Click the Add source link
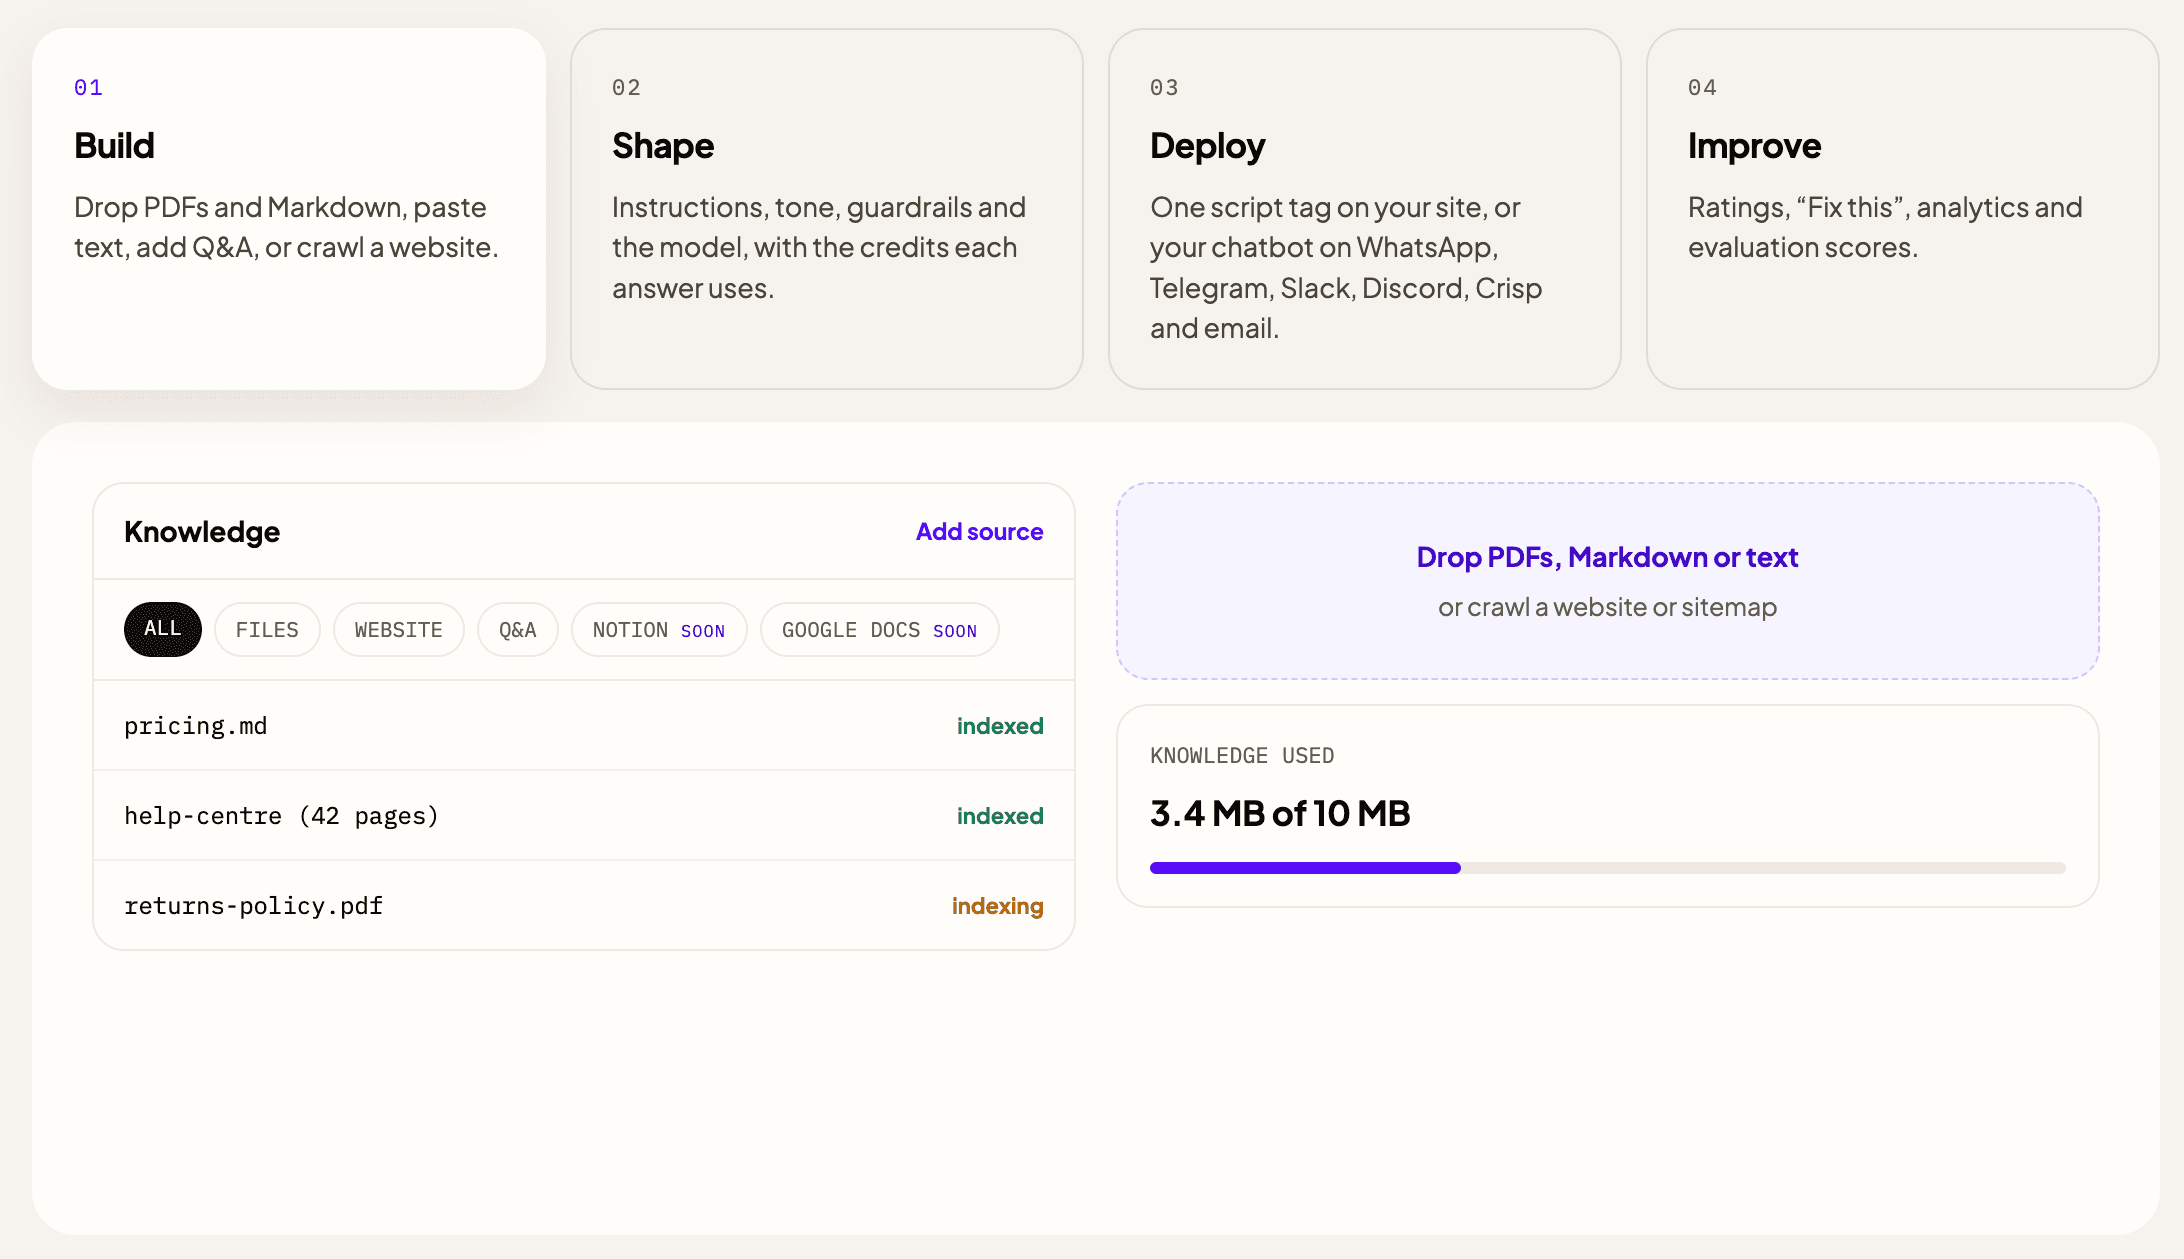This screenshot has height=1259, width=2184. pos(979,532)
